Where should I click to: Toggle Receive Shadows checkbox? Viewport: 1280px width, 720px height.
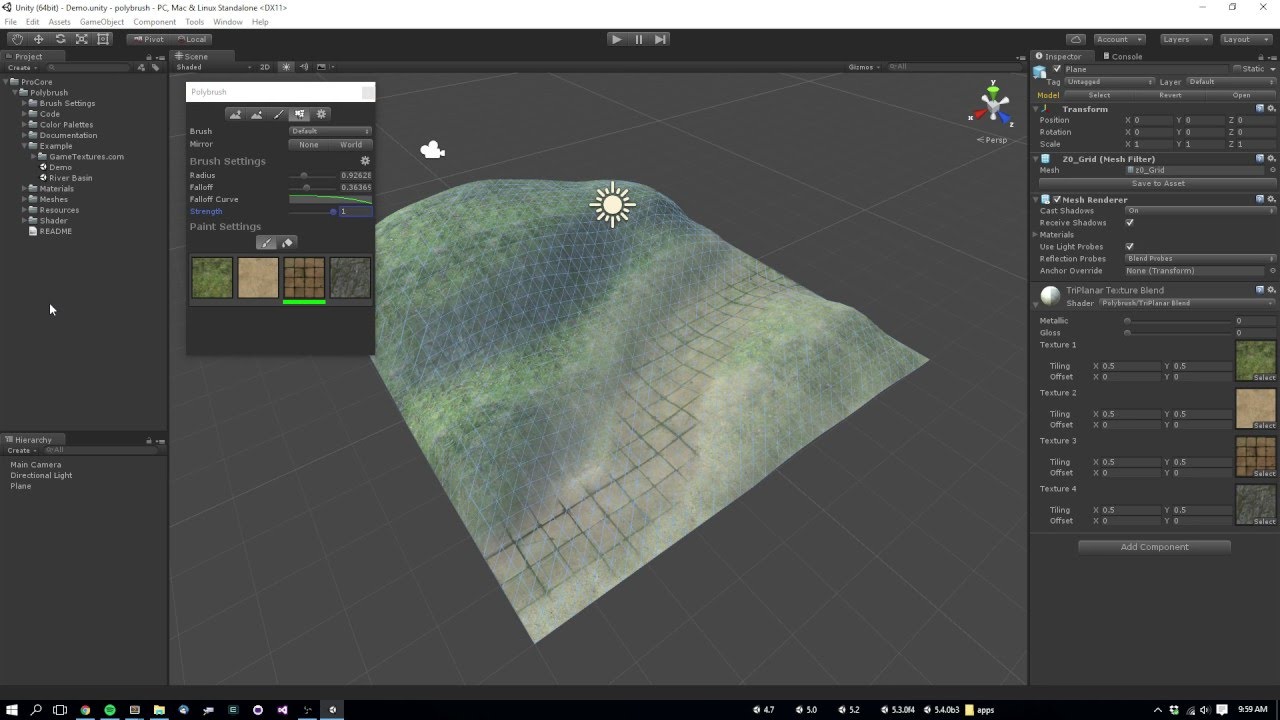(1130, 222)
